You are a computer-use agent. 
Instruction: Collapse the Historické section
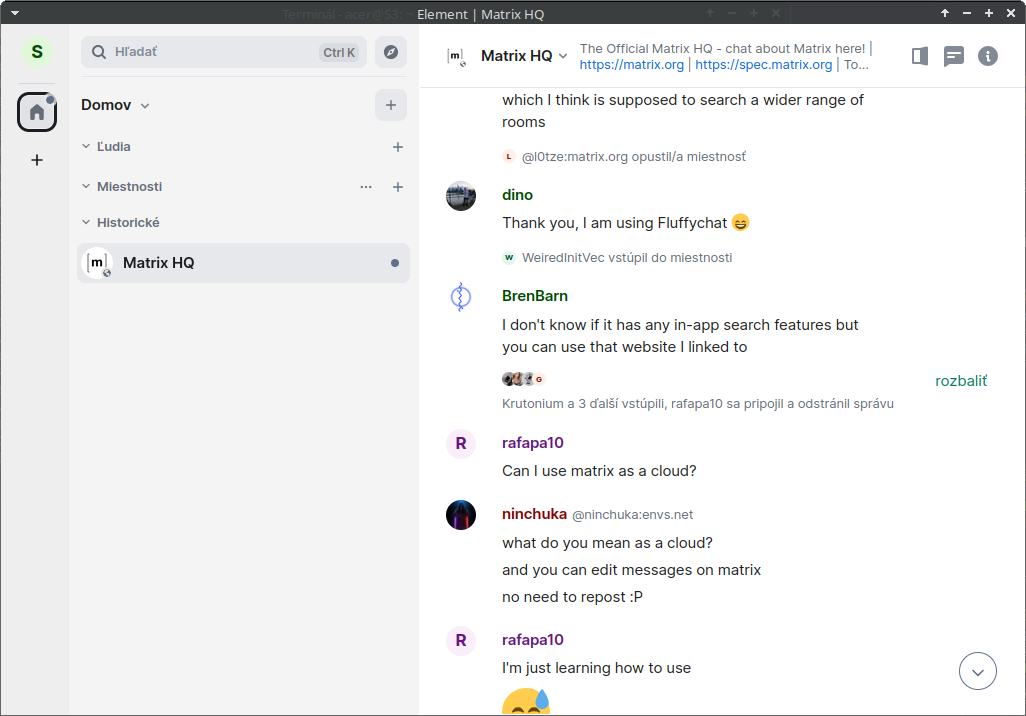pos(86,223)
